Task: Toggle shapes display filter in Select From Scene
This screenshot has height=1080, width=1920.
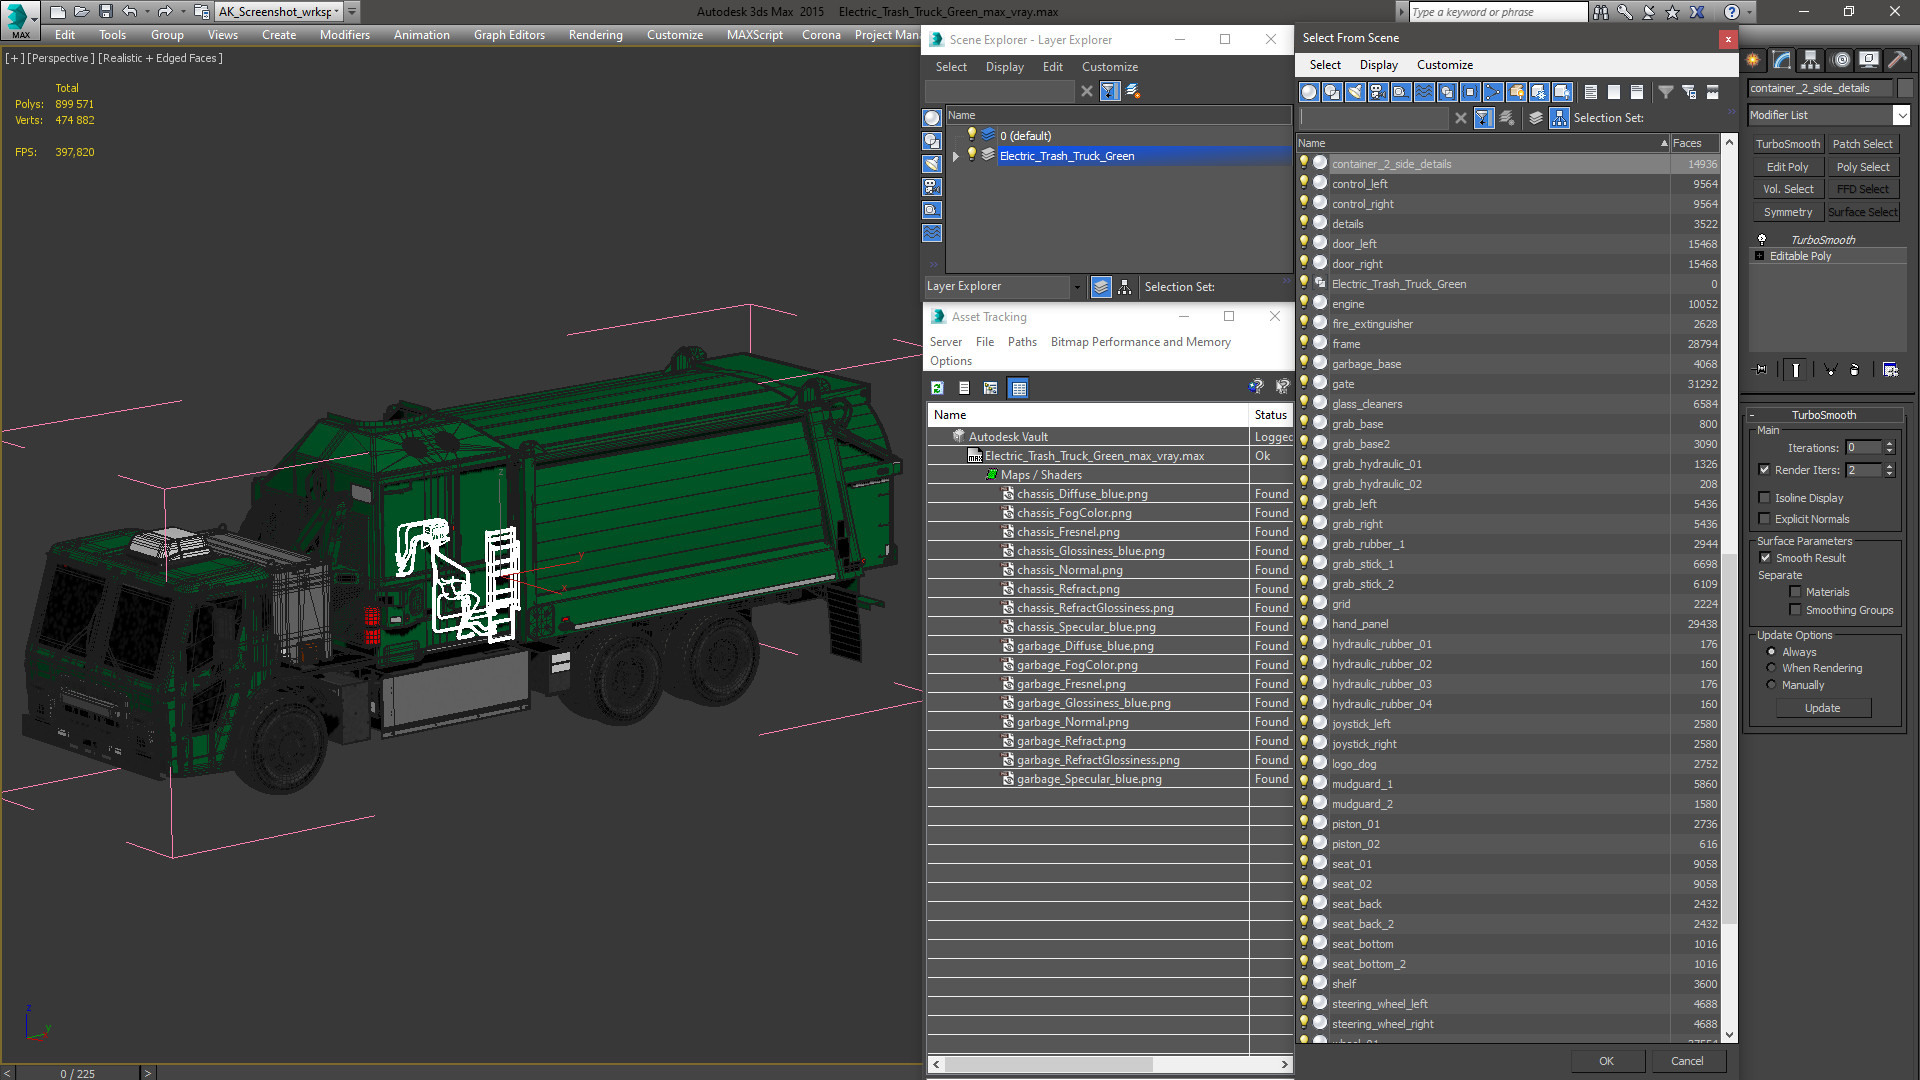Action: point(1332,92)
